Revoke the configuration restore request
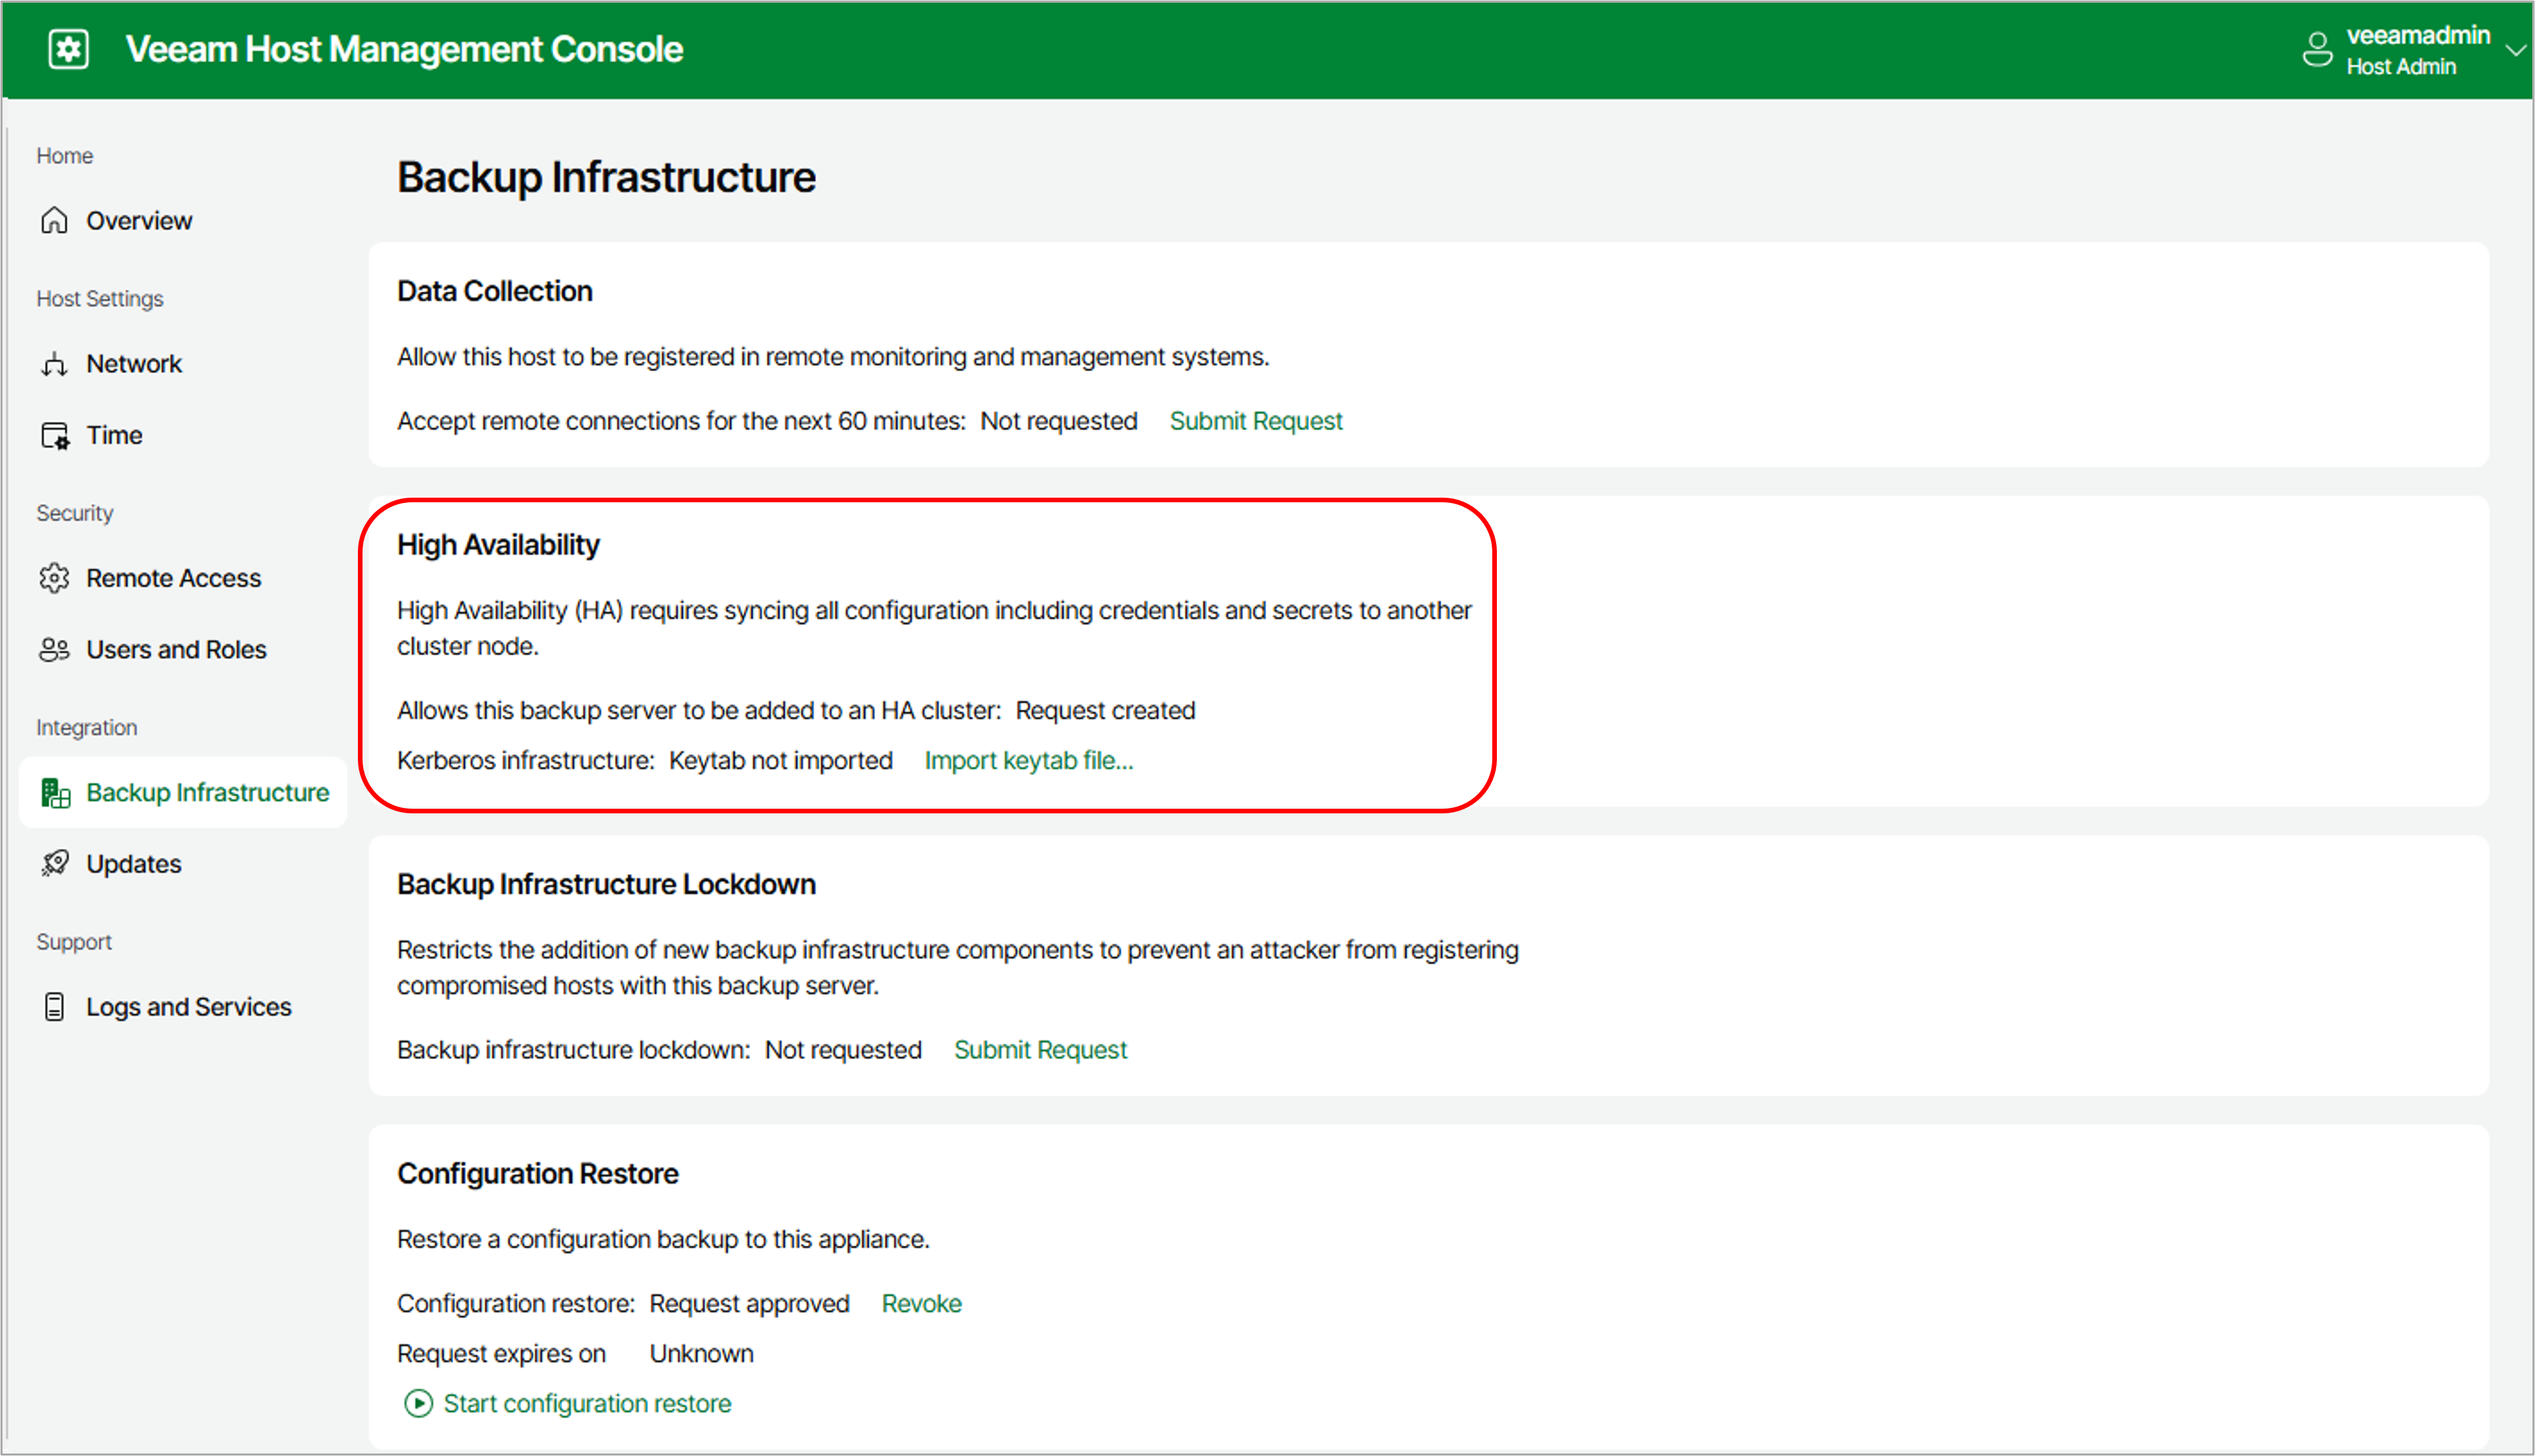Viewport: 2535px width, 1456px height. [921, 1304]
